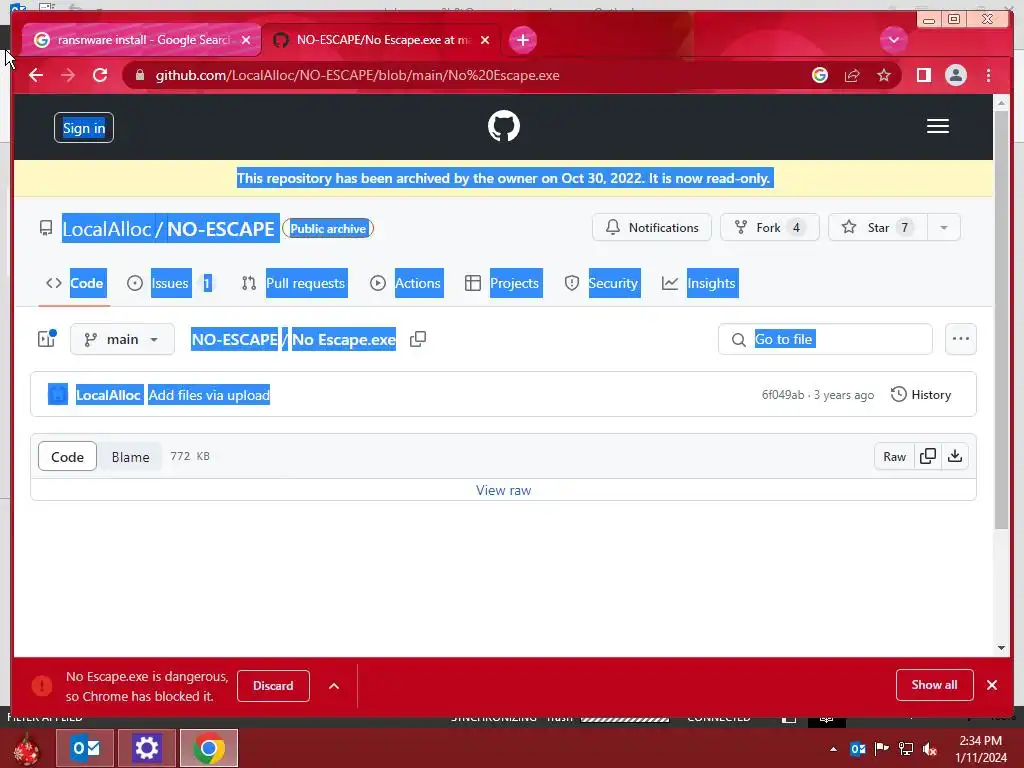The image size is (1024, 768).
Task: Discard the blocked No Escape.exe download
Action: point(273,686)
